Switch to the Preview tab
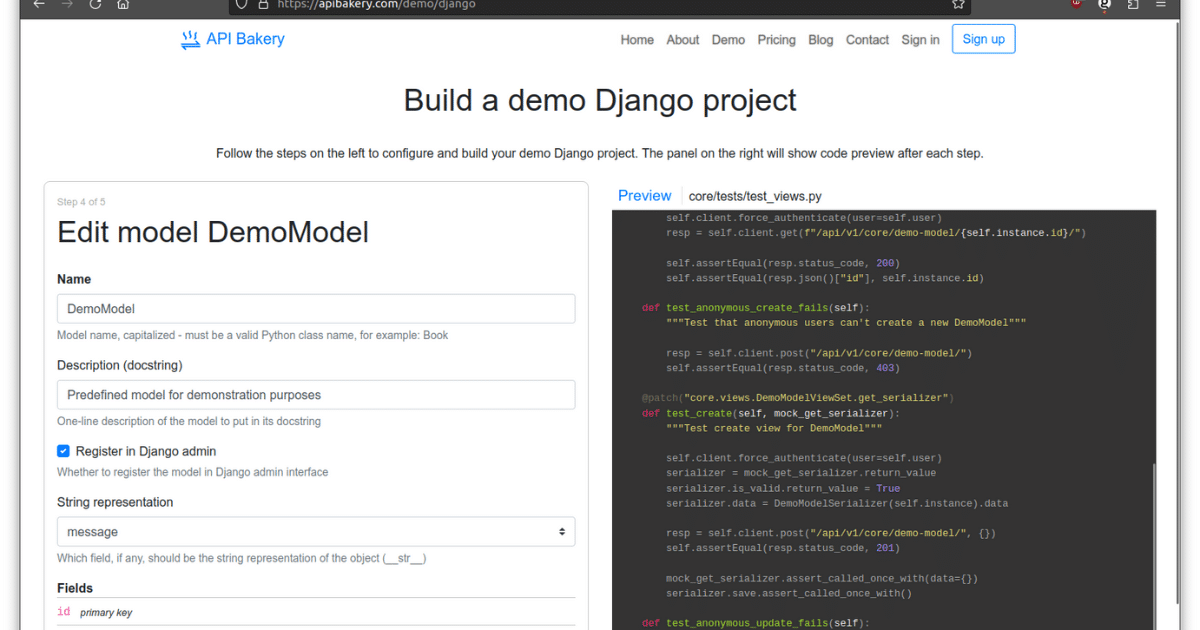Viewport: 1200px width, 630px height. (x=644, y=195)
